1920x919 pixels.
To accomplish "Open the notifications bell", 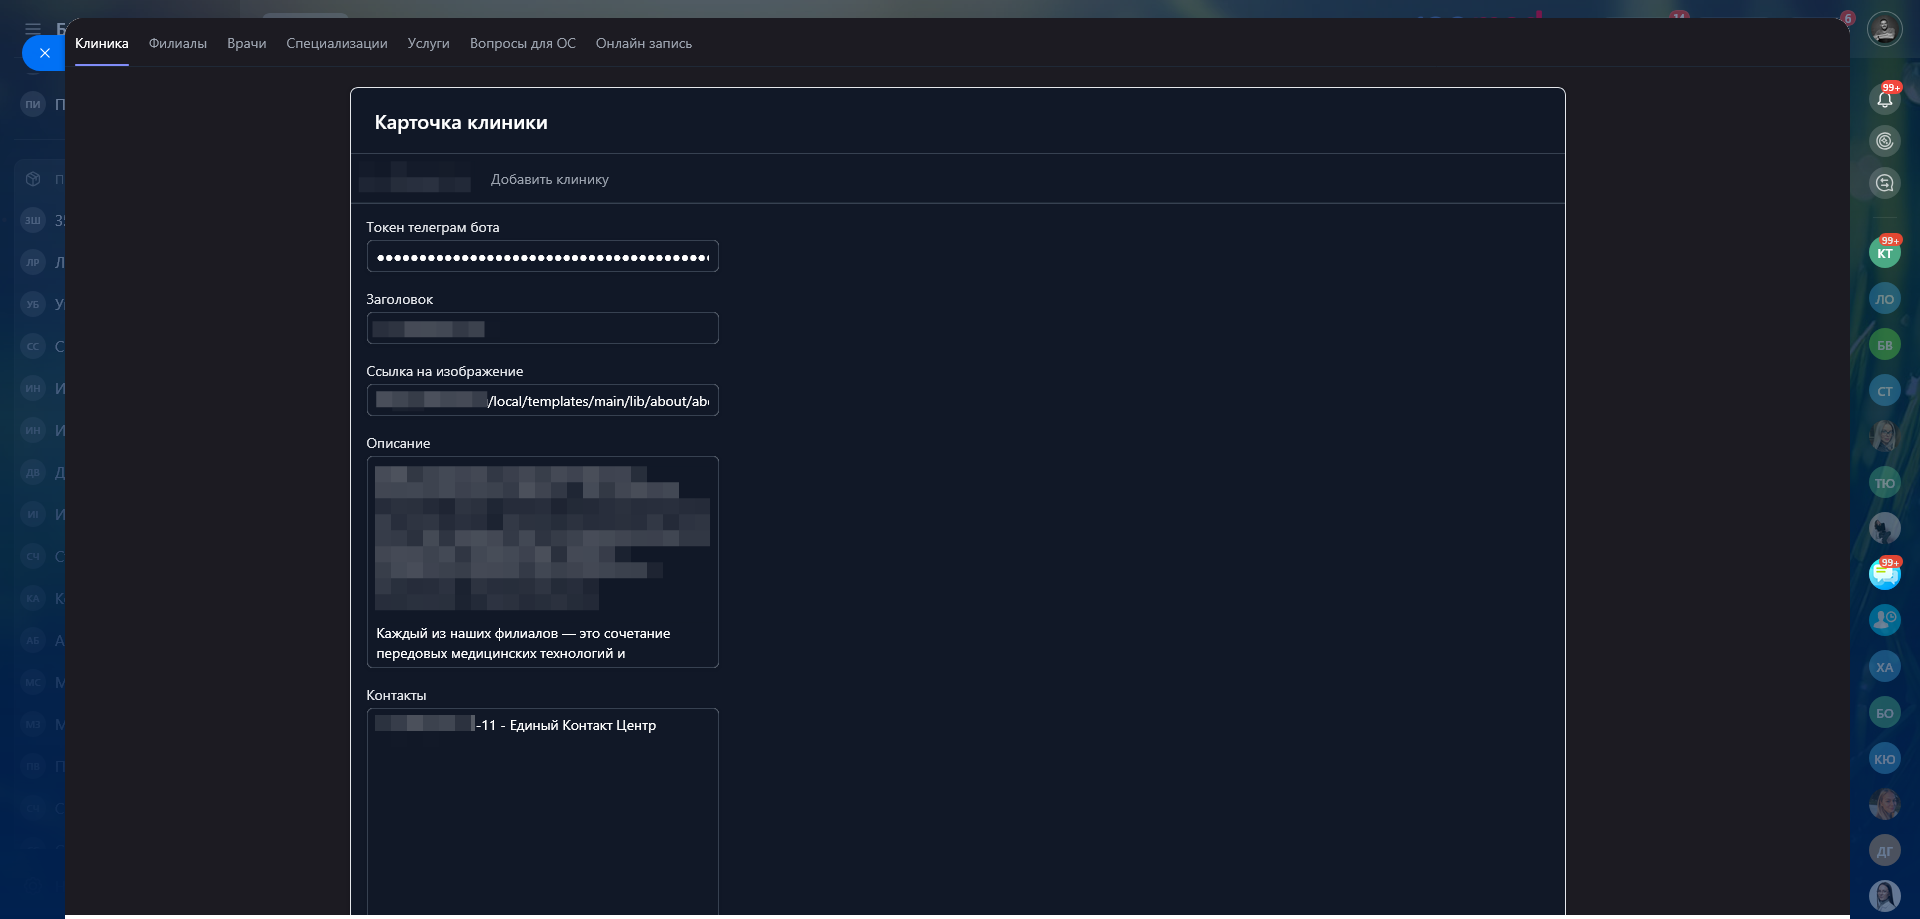I will pos(1884,99).
